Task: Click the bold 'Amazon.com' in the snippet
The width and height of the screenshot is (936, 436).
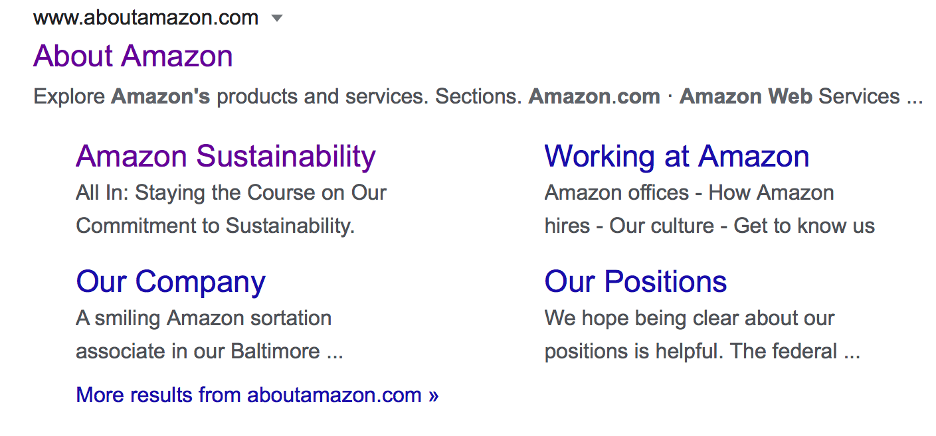Action: click(x=594, y=97)
